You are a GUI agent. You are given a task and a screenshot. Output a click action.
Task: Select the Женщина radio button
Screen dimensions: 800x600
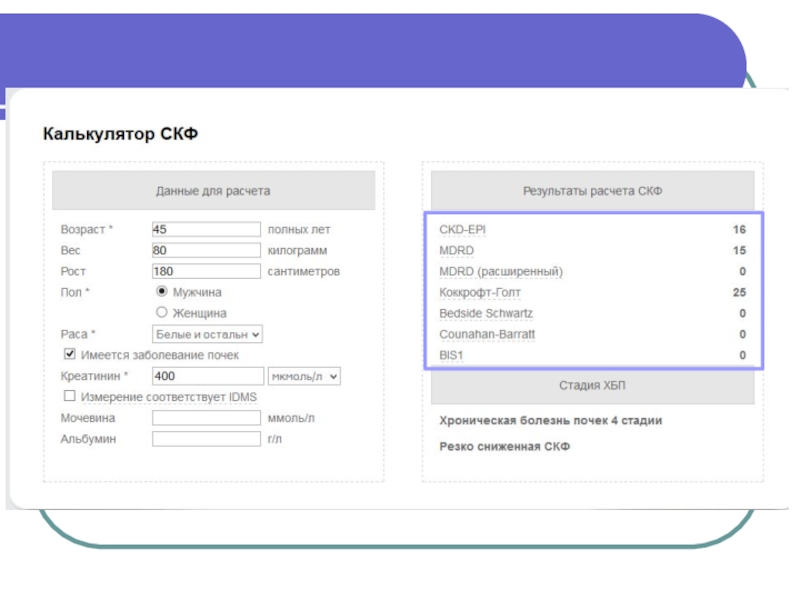pos(162,313)
